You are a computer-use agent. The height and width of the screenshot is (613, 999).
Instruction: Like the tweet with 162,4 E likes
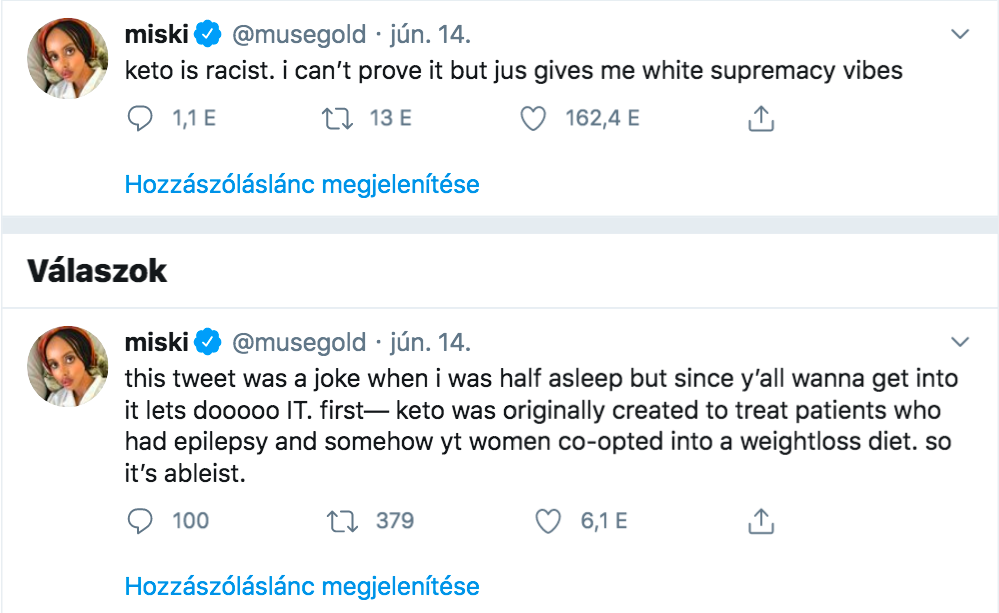point(534,119)
